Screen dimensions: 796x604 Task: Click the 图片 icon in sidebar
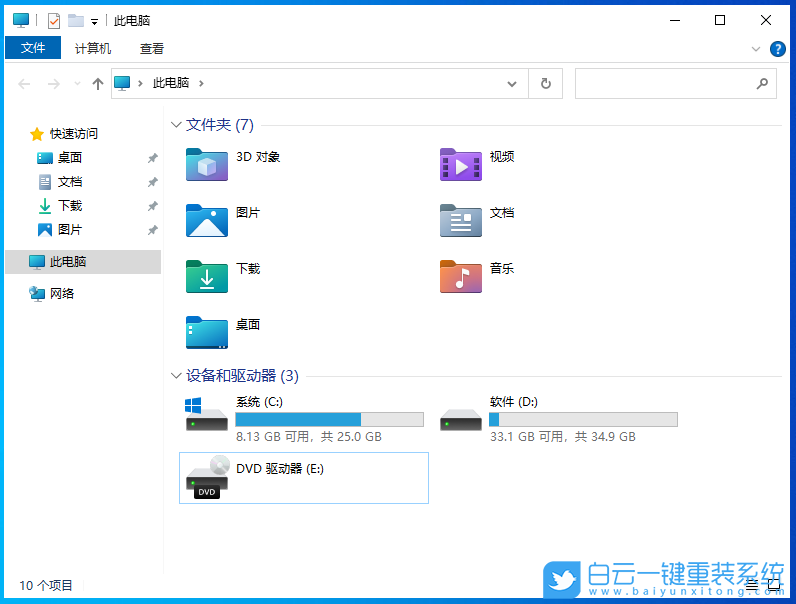[x=45, y=229]
